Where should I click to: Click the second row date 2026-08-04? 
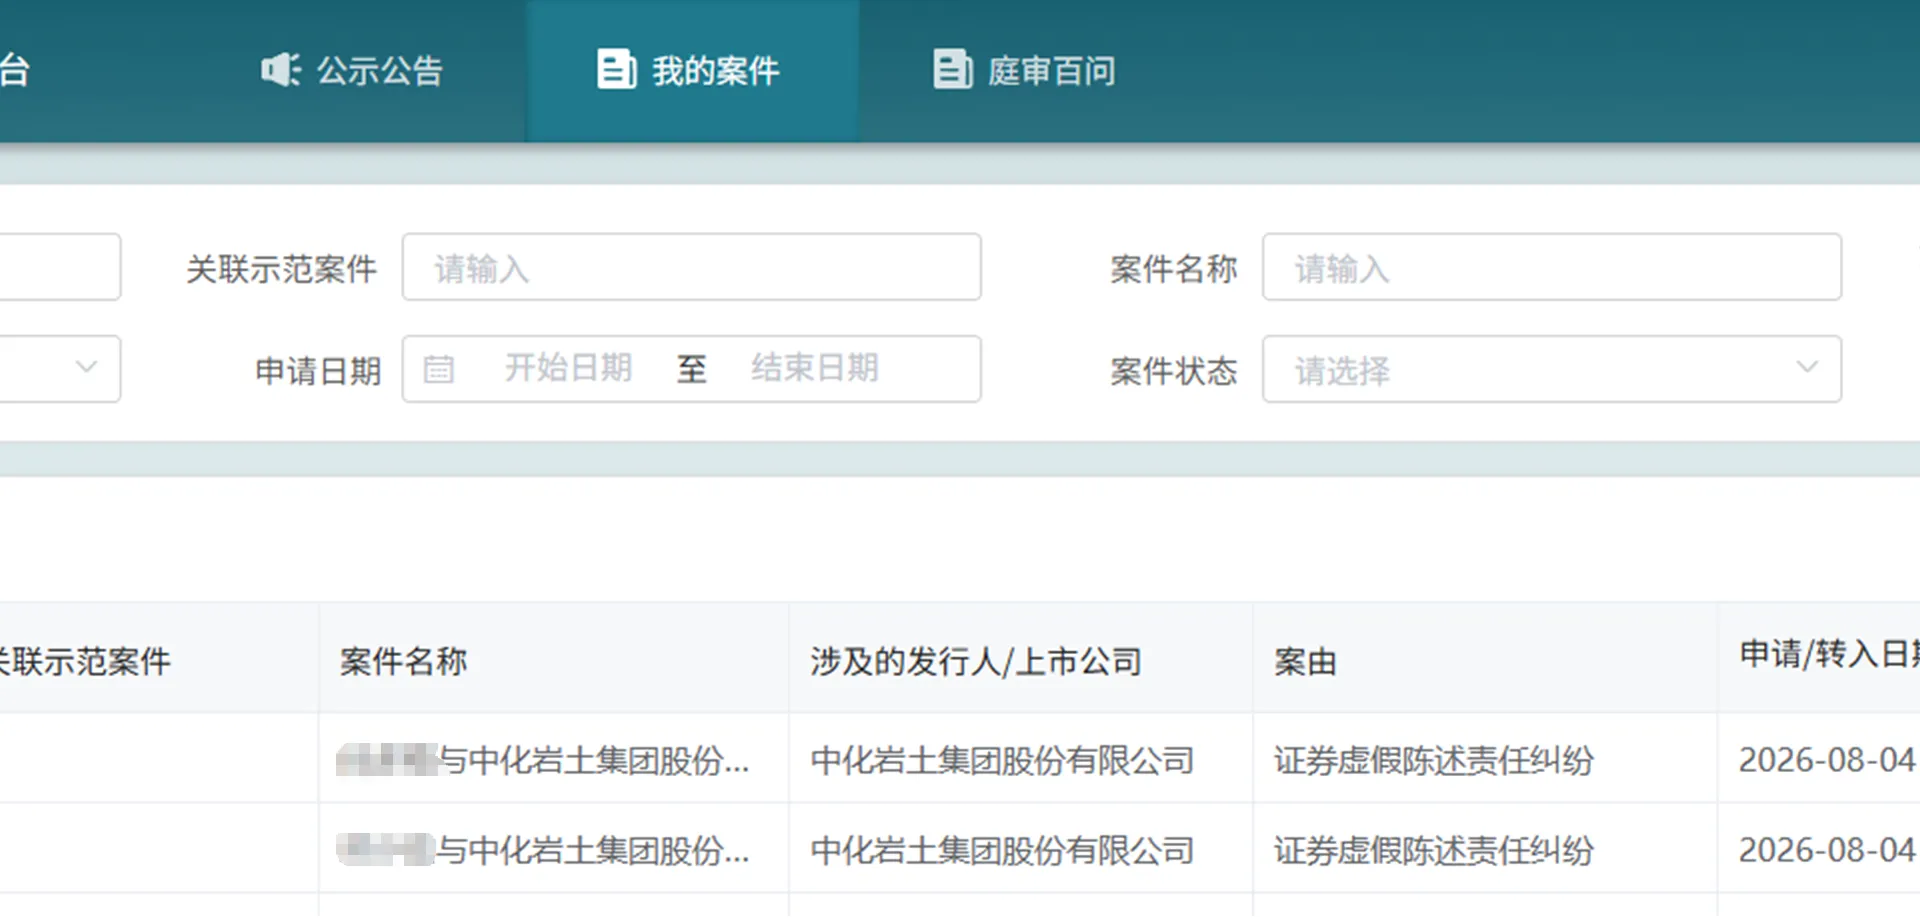coord(1827,850)
